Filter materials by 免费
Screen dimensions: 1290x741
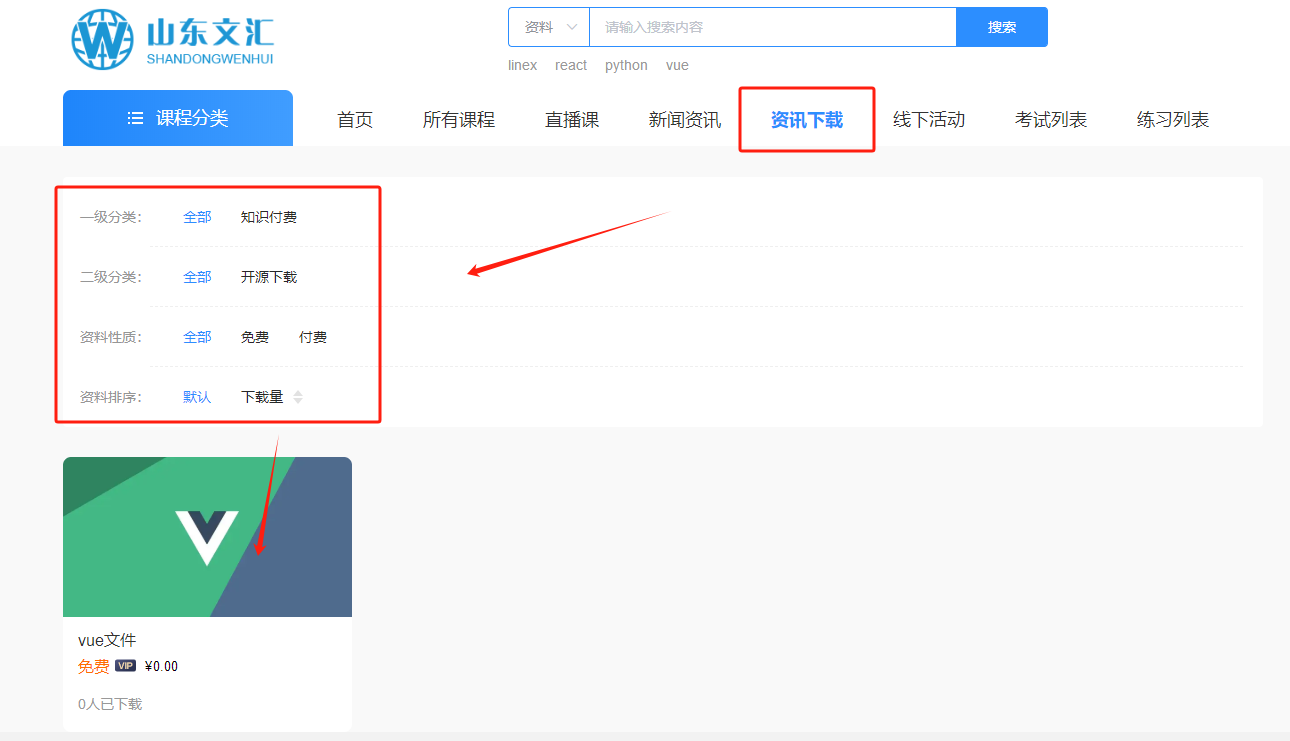click(x=255, y=337)
